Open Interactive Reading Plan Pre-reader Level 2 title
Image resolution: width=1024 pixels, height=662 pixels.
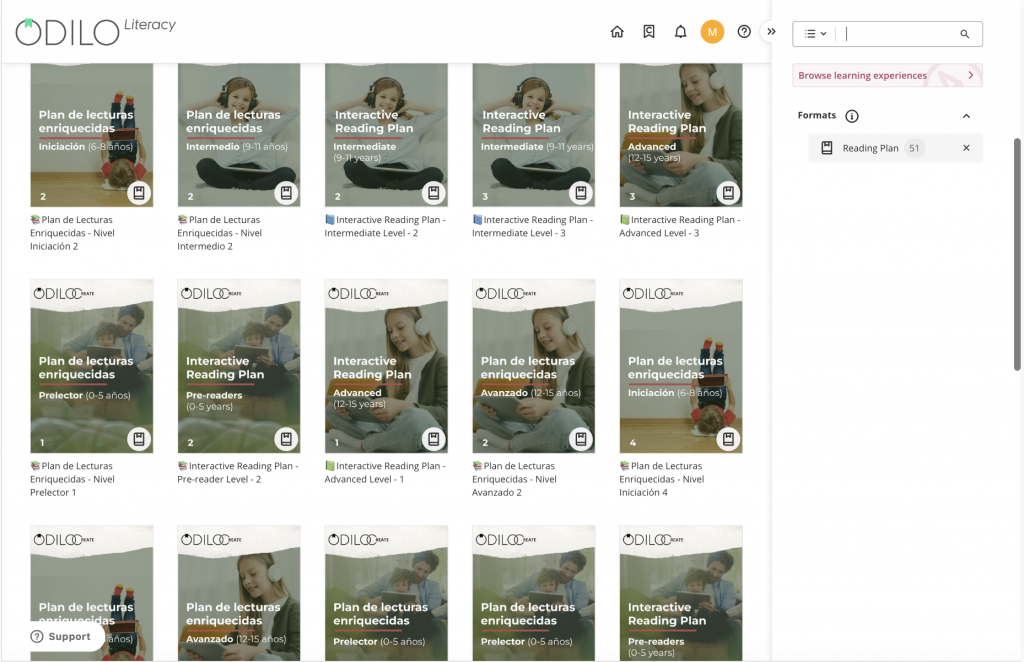238,473
